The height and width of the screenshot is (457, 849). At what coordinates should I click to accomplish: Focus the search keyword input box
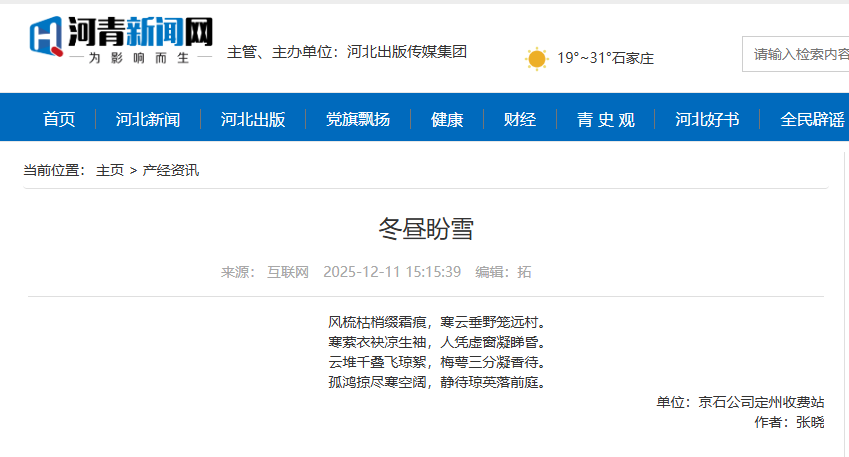(x=796, y=54)
